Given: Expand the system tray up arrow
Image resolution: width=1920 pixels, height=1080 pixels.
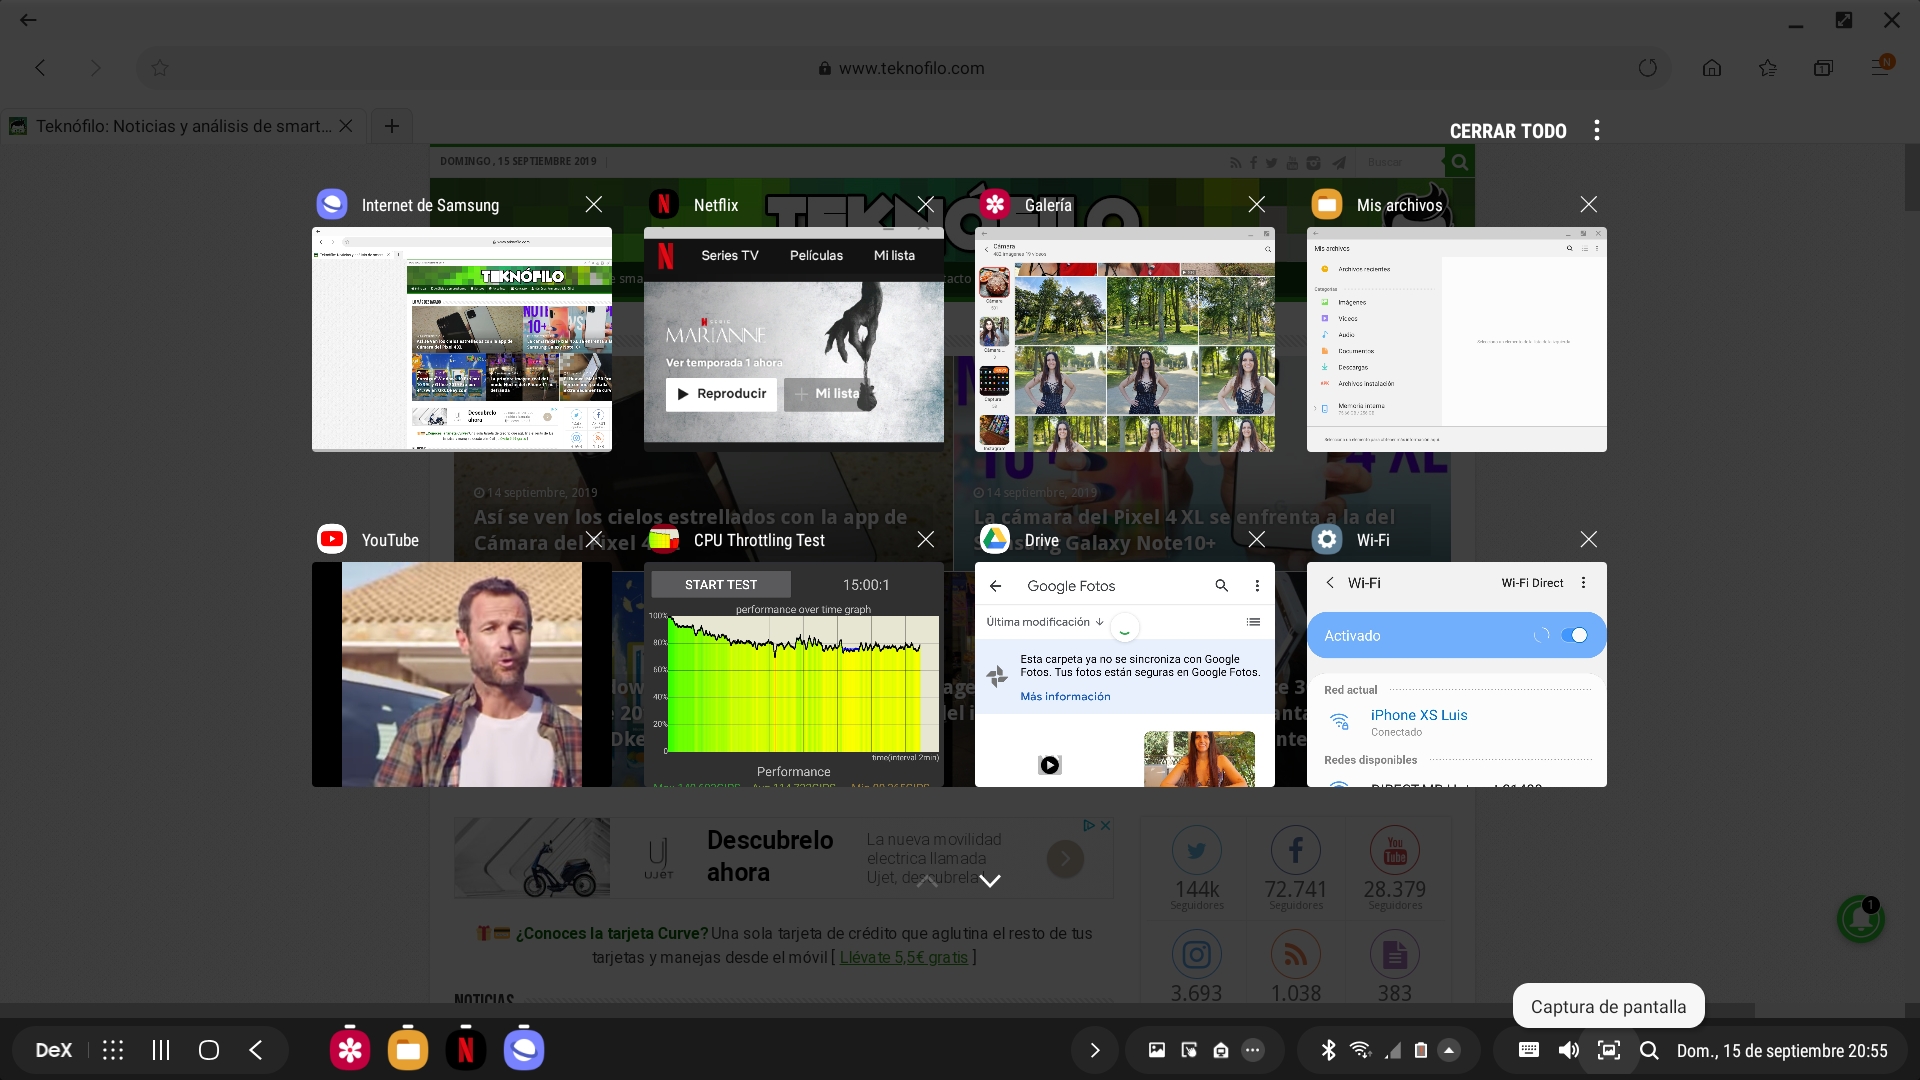Looking at the screenshot, I should [x=1449, y=1050].
